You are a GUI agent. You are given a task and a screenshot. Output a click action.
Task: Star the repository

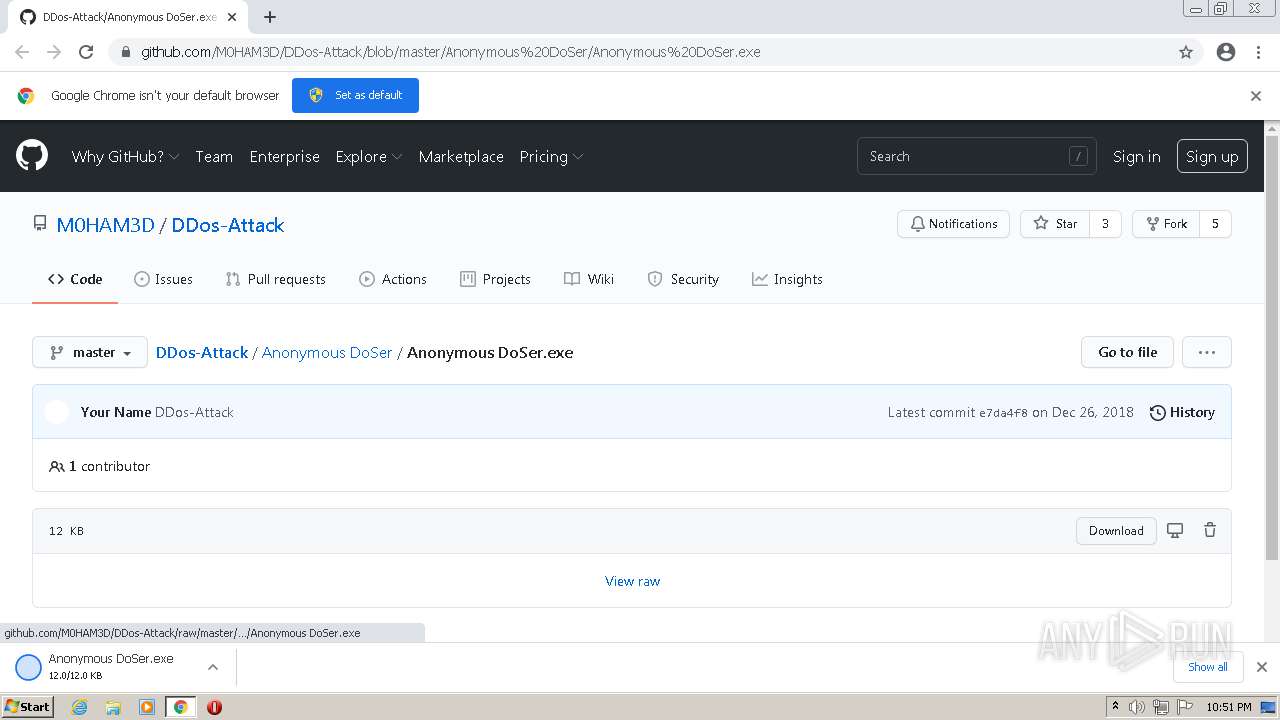1055,224
